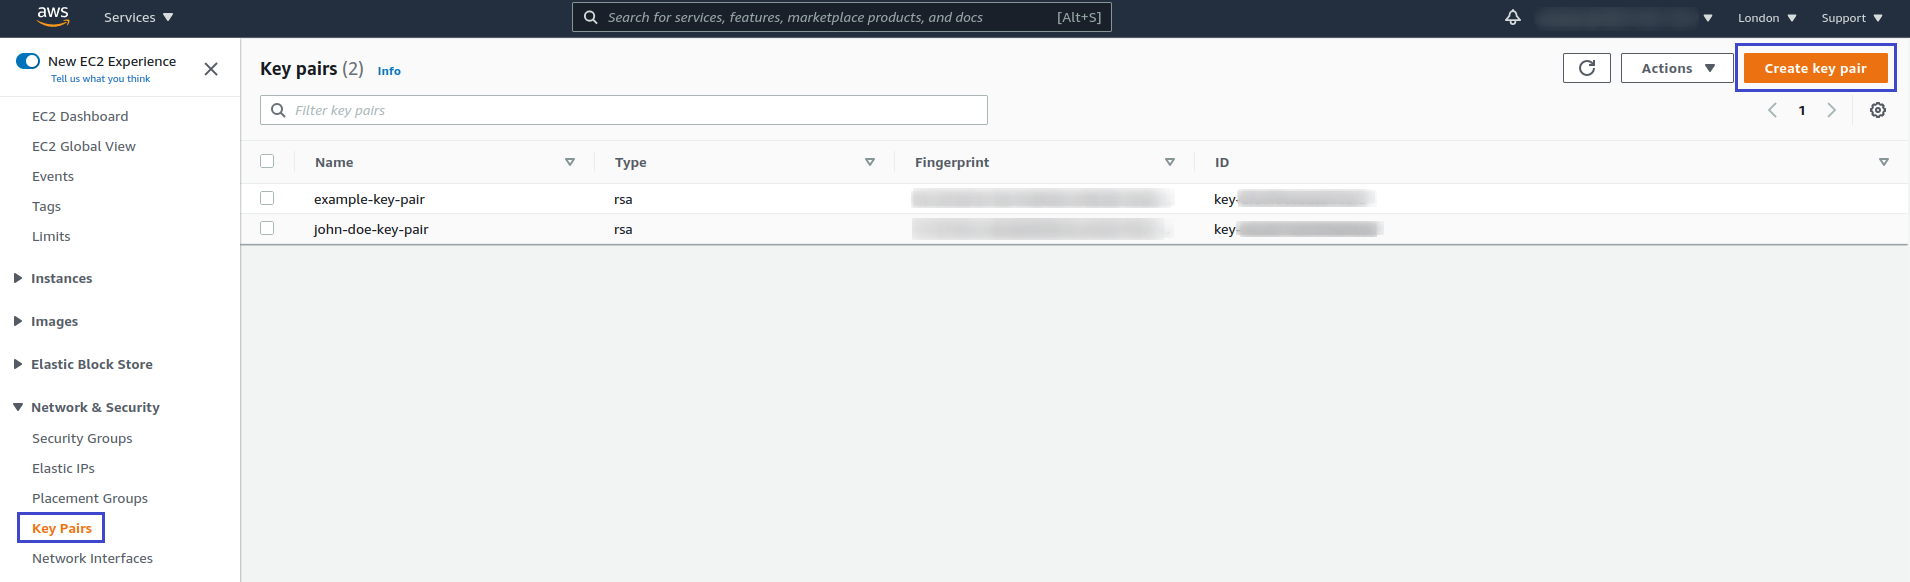Image resolution: width=1910 pixels, height=582 pixels.
Task: Open EC2 Global View
Action: 84,146
